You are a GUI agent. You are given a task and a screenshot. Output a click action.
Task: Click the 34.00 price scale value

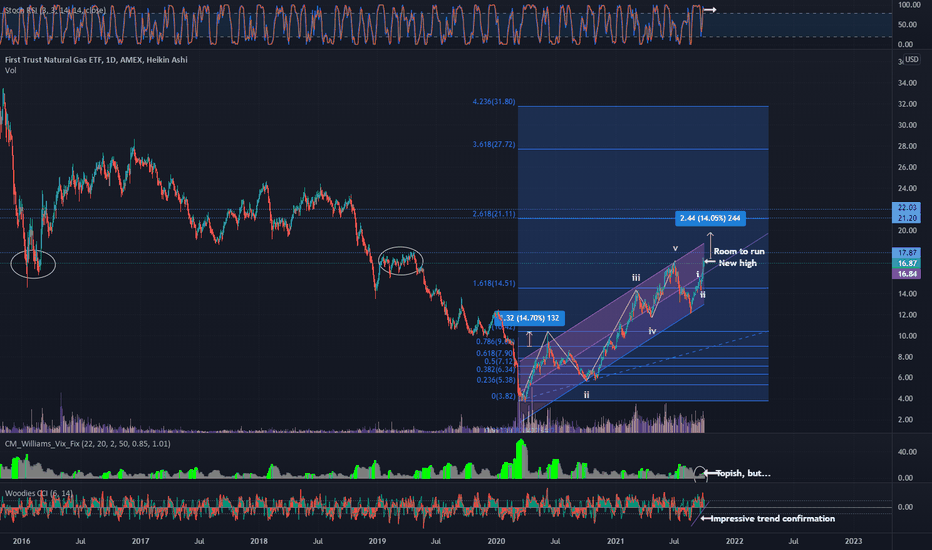click(907, 83)
